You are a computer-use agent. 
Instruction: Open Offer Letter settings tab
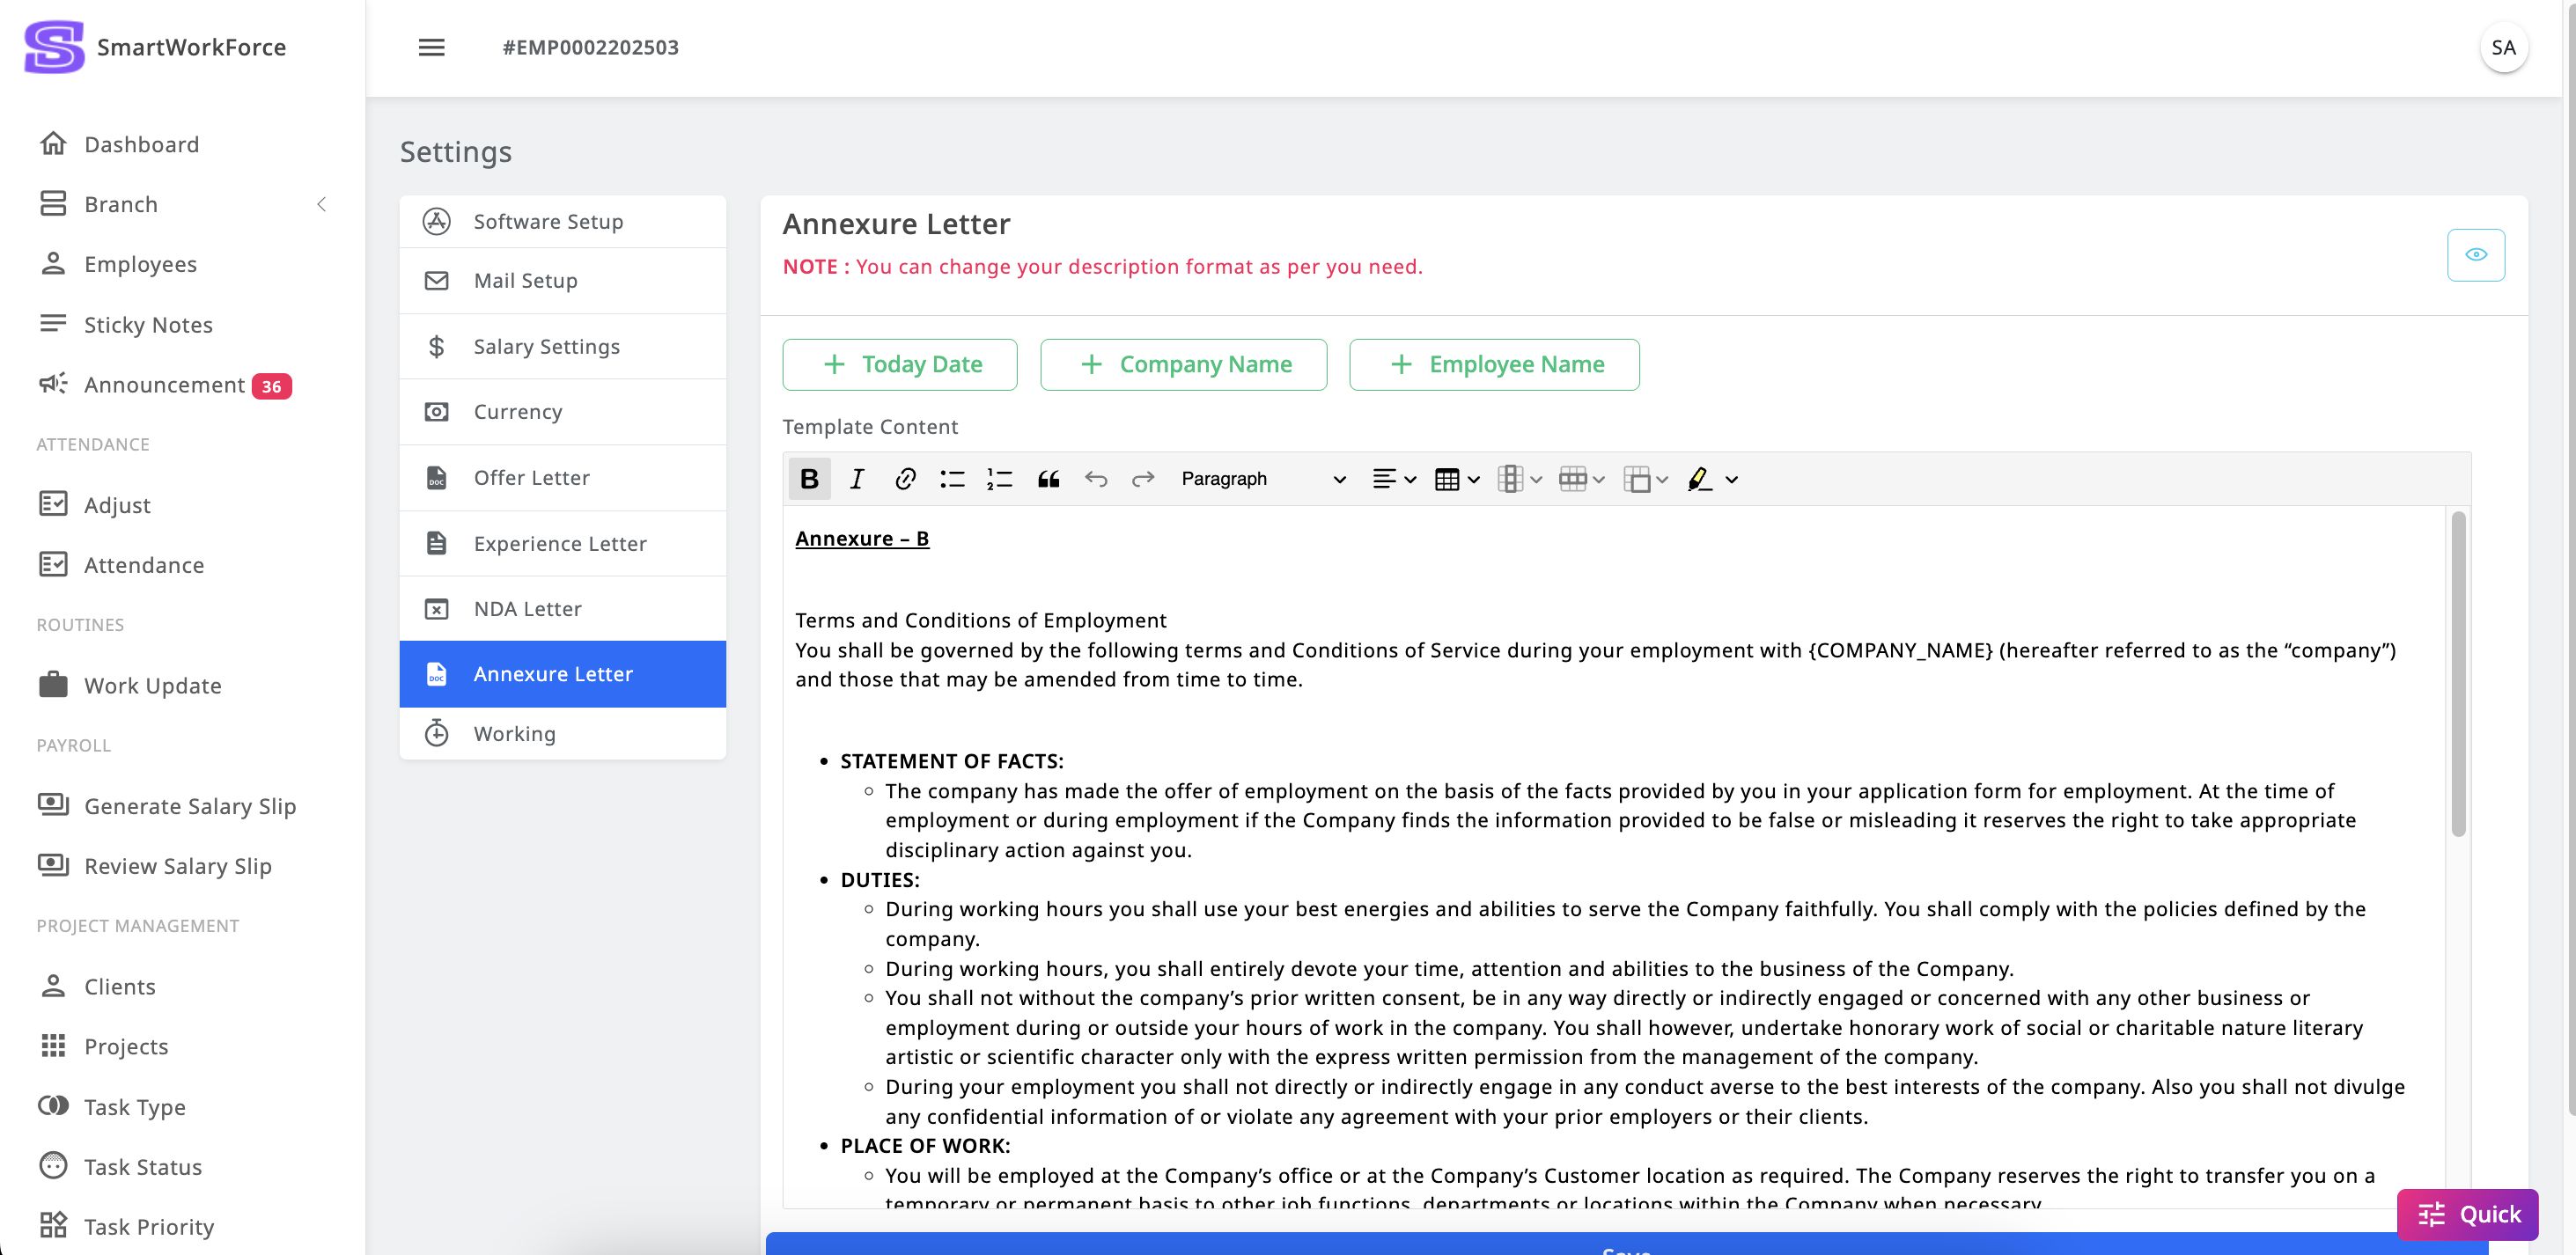coord(563,478)
